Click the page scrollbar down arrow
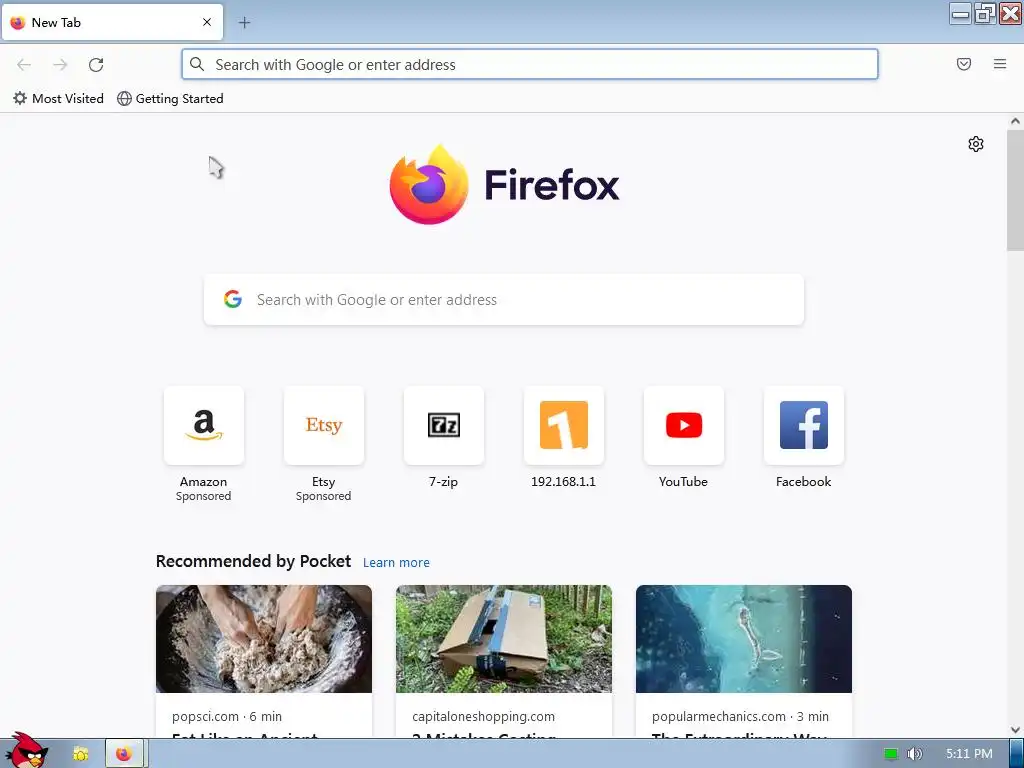This screenshot has height=768, width=1024. click(x=1015, y=730)
